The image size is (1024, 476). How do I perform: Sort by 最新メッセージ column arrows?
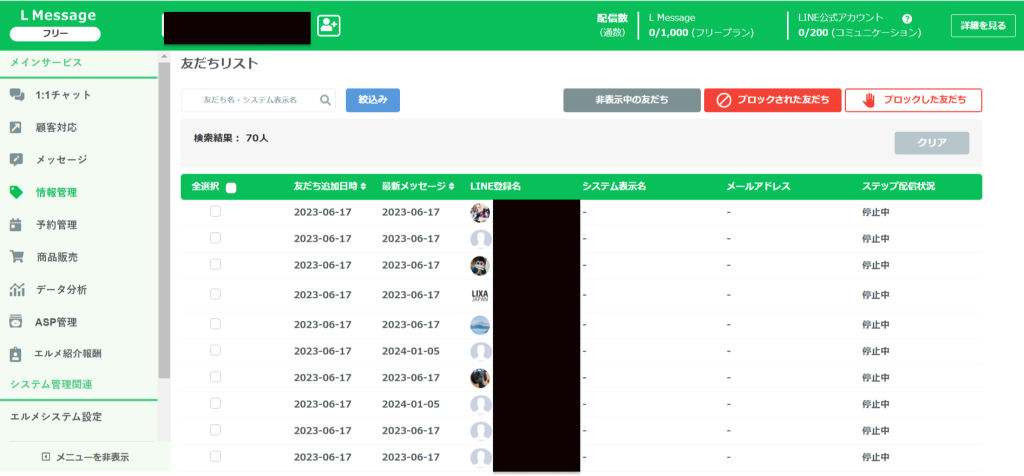pyautogui.click(x=450, y=186)
